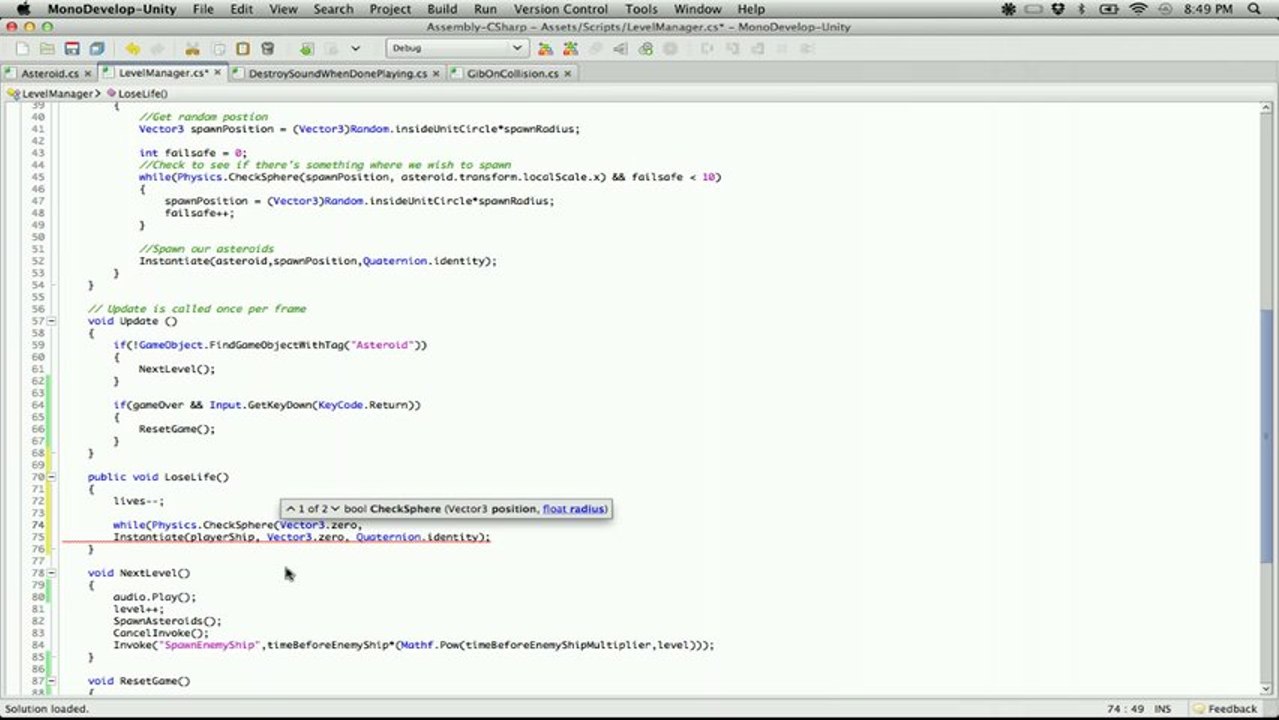
Task: Click the Delete trash toolbar icon
Action: pos(268,48)
